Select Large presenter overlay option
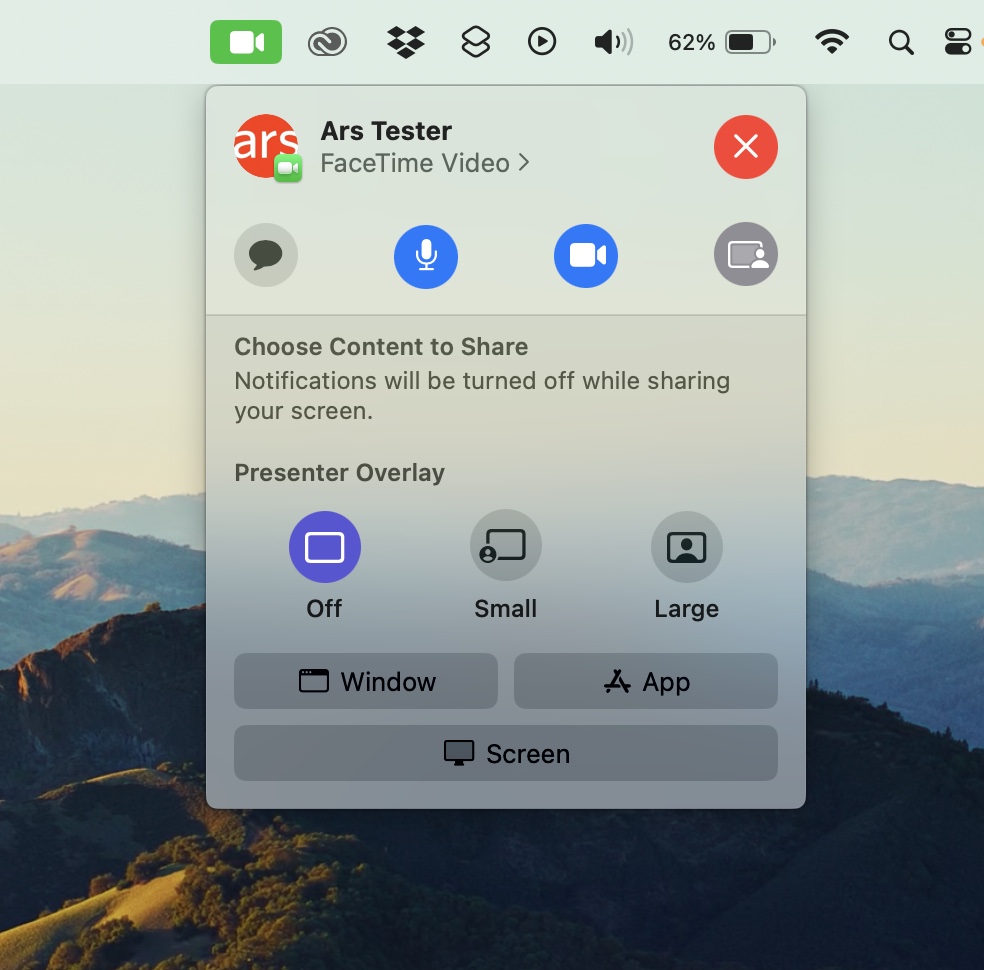 click(686, 547)
